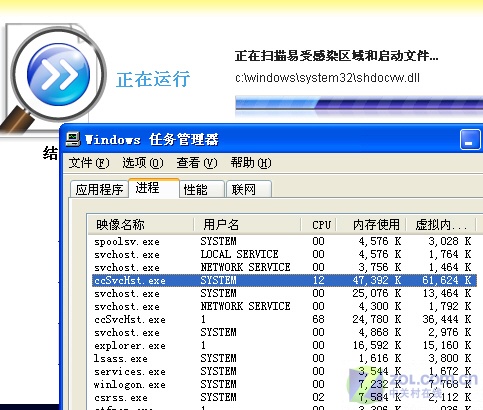Select svchost.exe using 25,076 K memory
The height and width of the screenshot is (410, 483).
(284, 293)
